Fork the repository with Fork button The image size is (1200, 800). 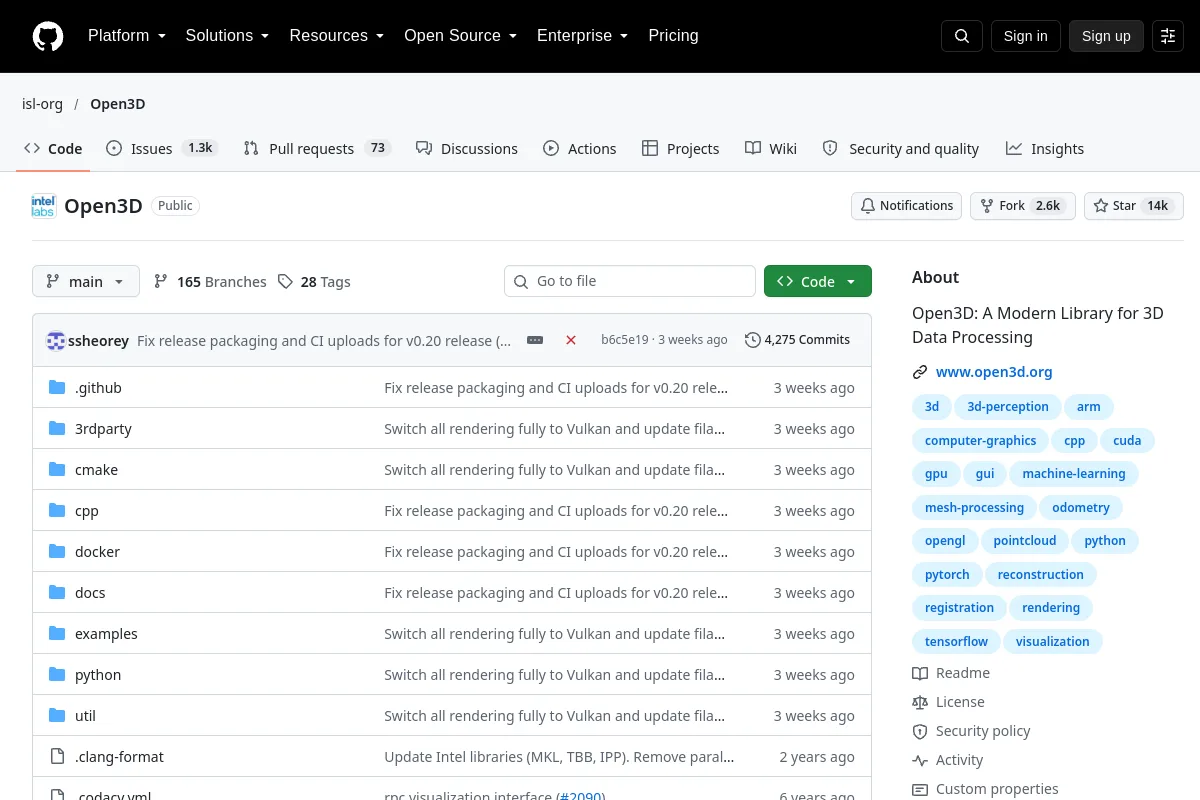tap(1023, 206)
